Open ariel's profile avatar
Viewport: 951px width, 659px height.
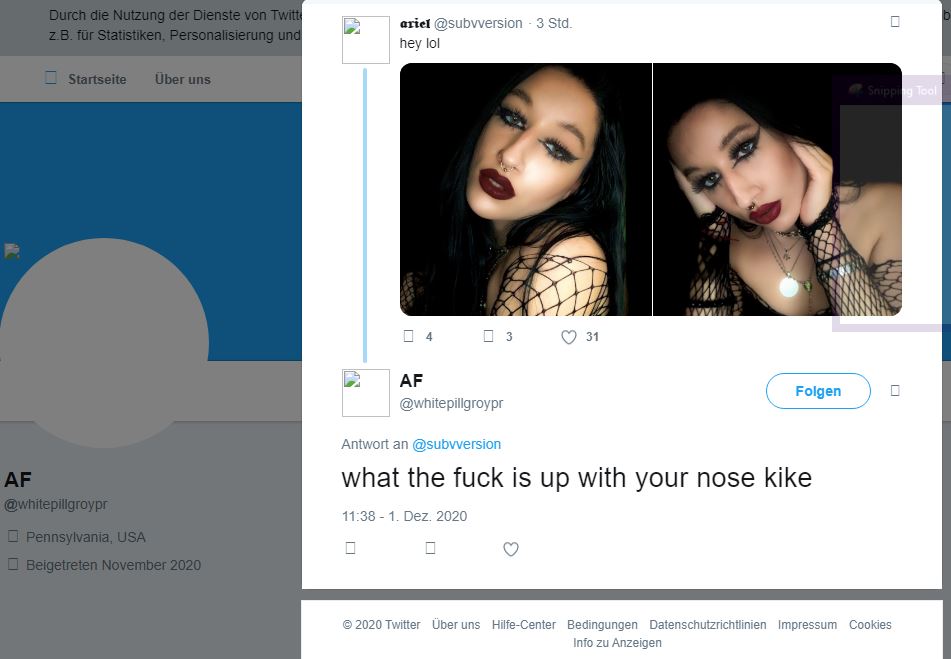pyautogui.click(x=366, y=40)
